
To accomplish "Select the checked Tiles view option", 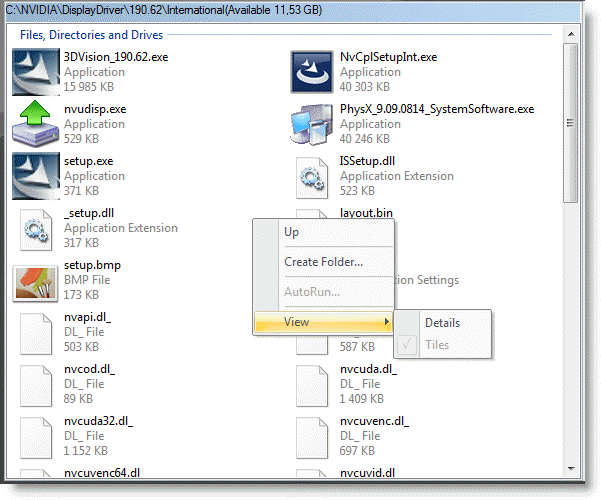I will (x=443, y=345).
